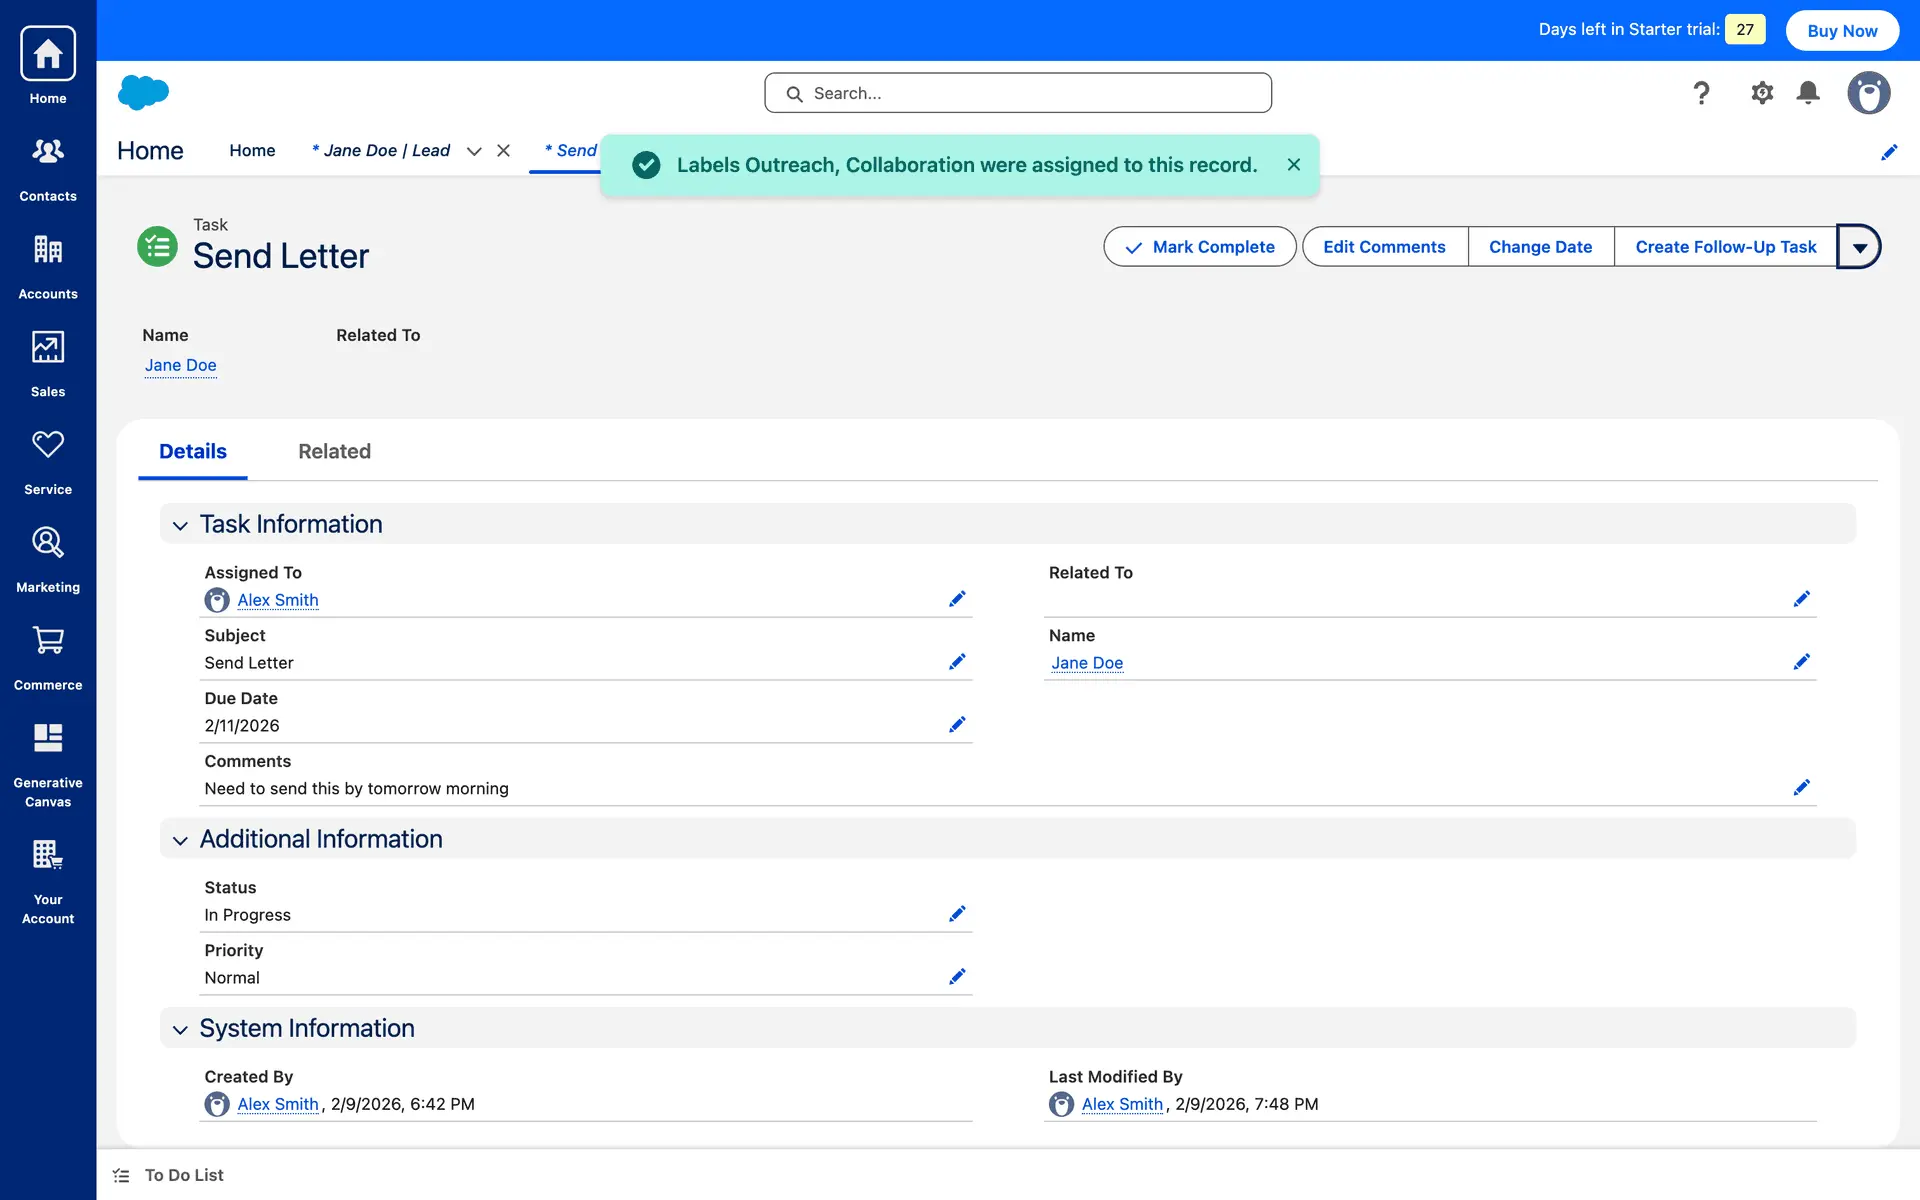Collapse the System Information section

point(180,1029)
